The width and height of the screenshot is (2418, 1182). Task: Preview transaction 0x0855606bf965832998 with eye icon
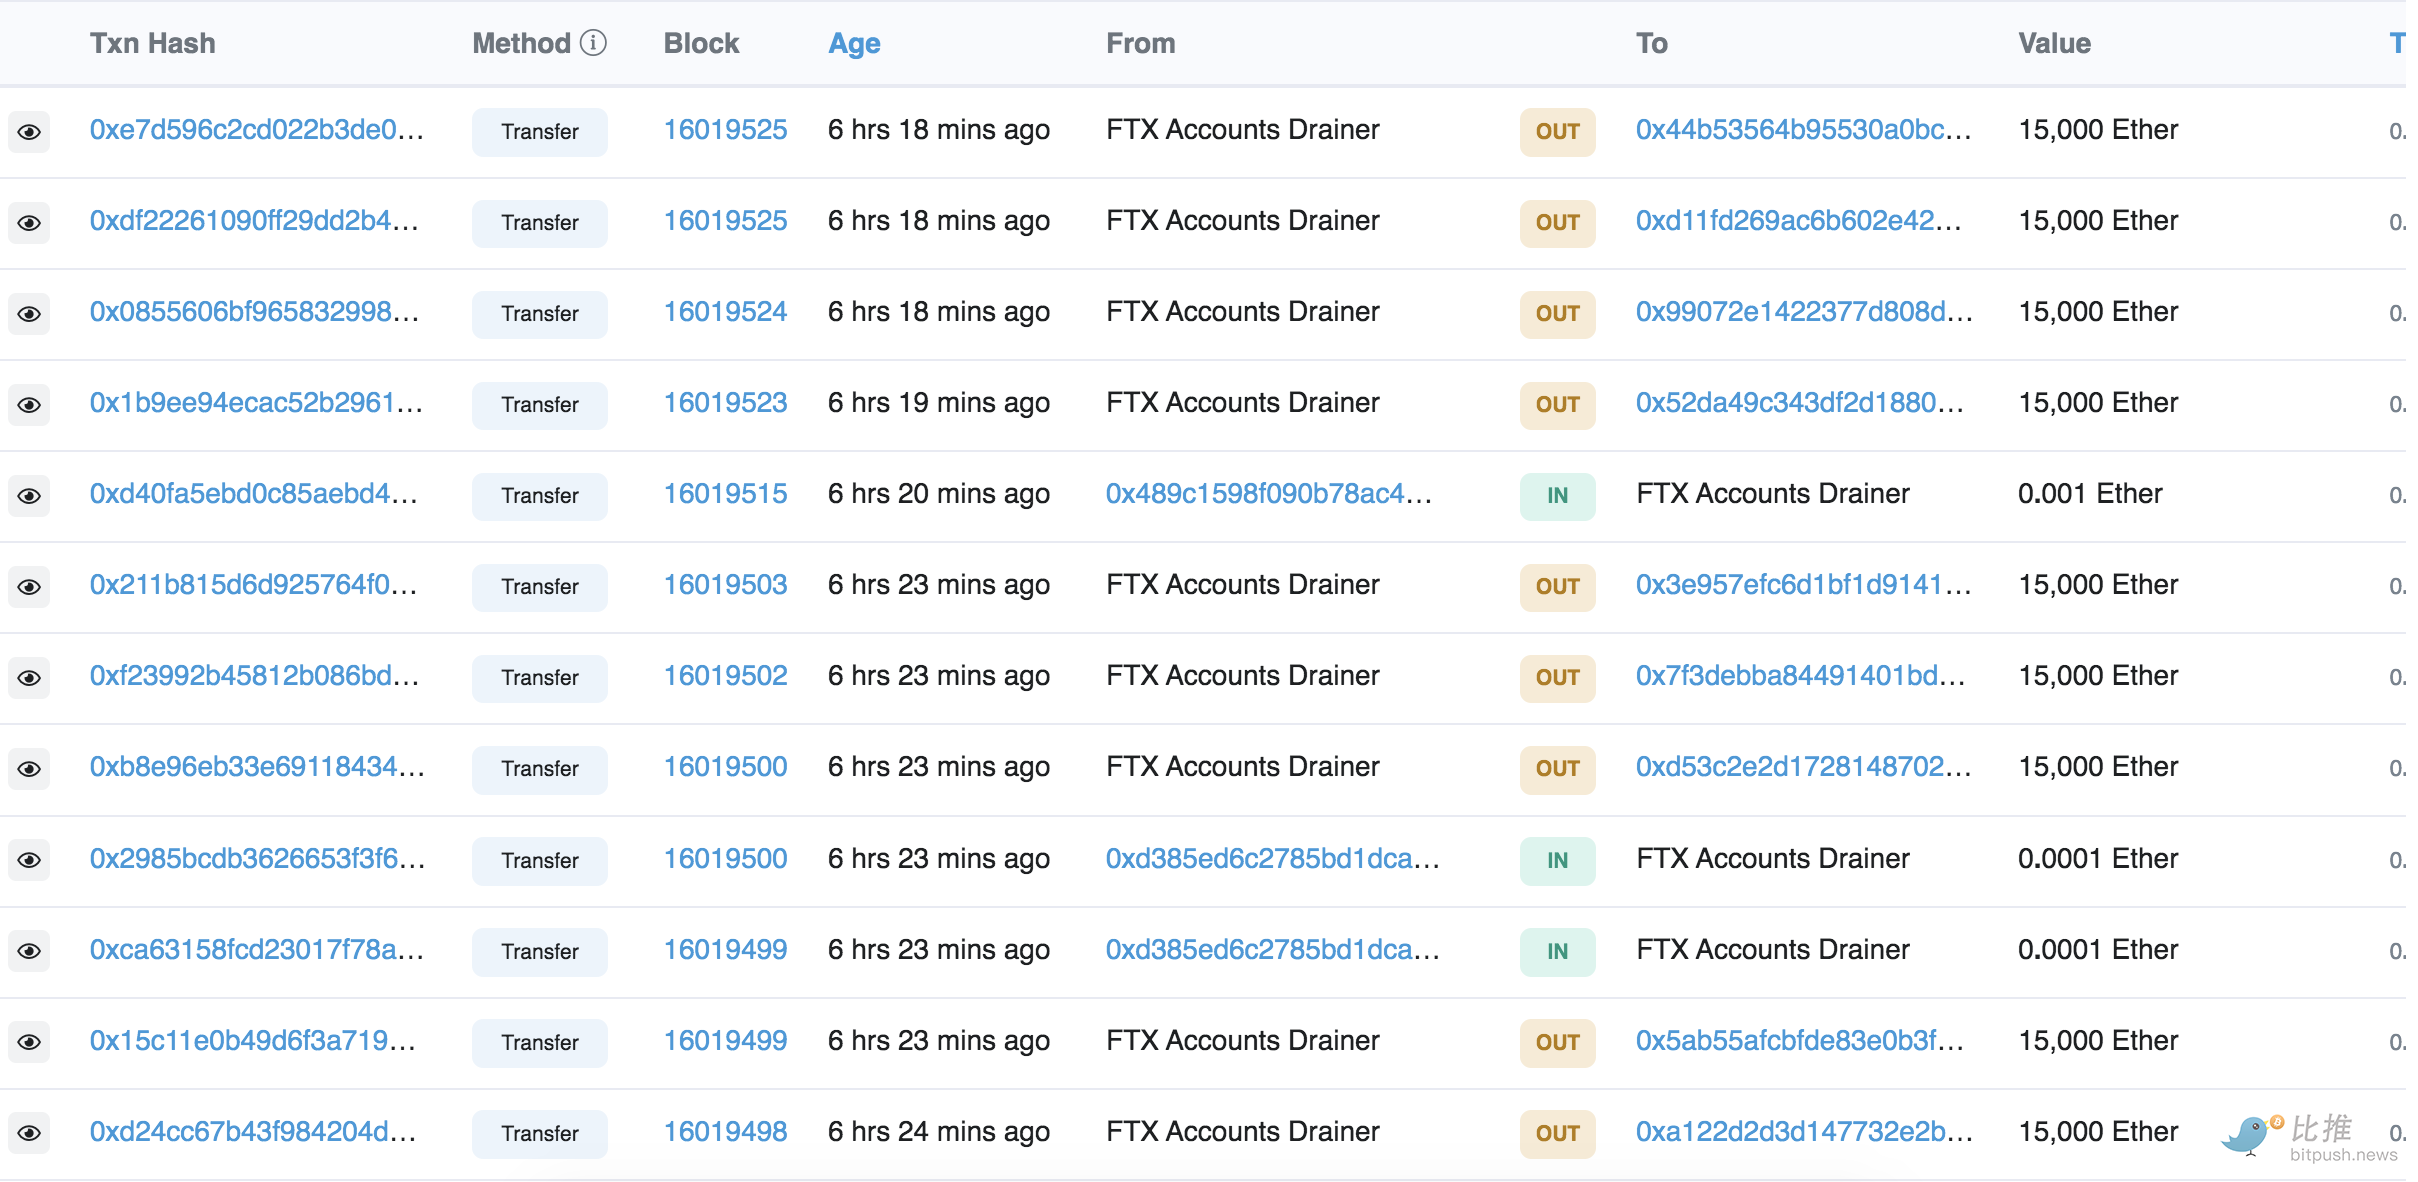[x=29, y=314]
